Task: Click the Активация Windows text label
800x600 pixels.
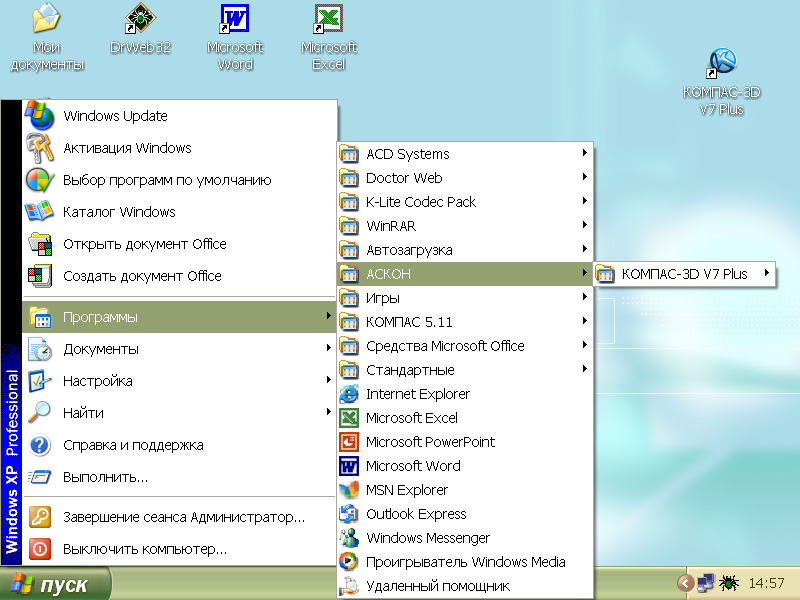Action: tap(127, 148)
